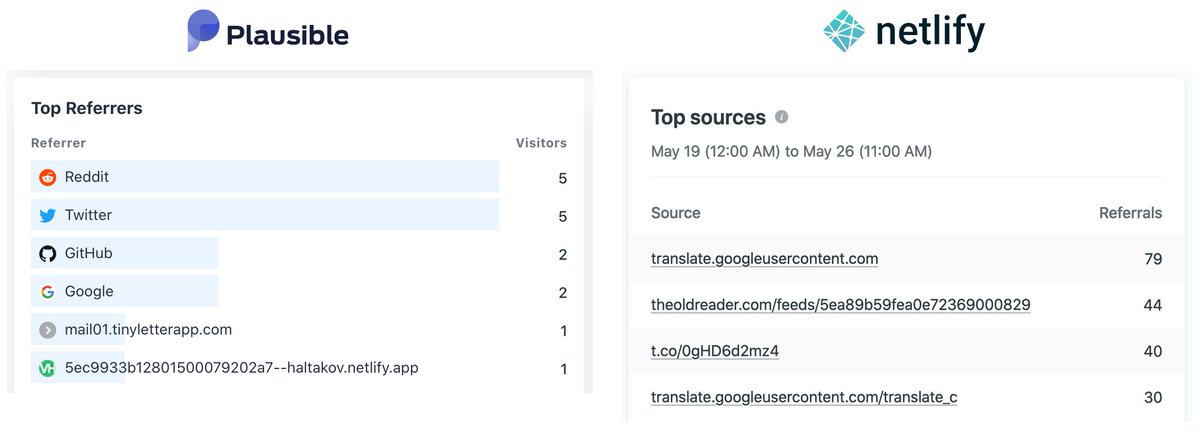
Task: Click the Top sources heading
Action: [708, 118]
